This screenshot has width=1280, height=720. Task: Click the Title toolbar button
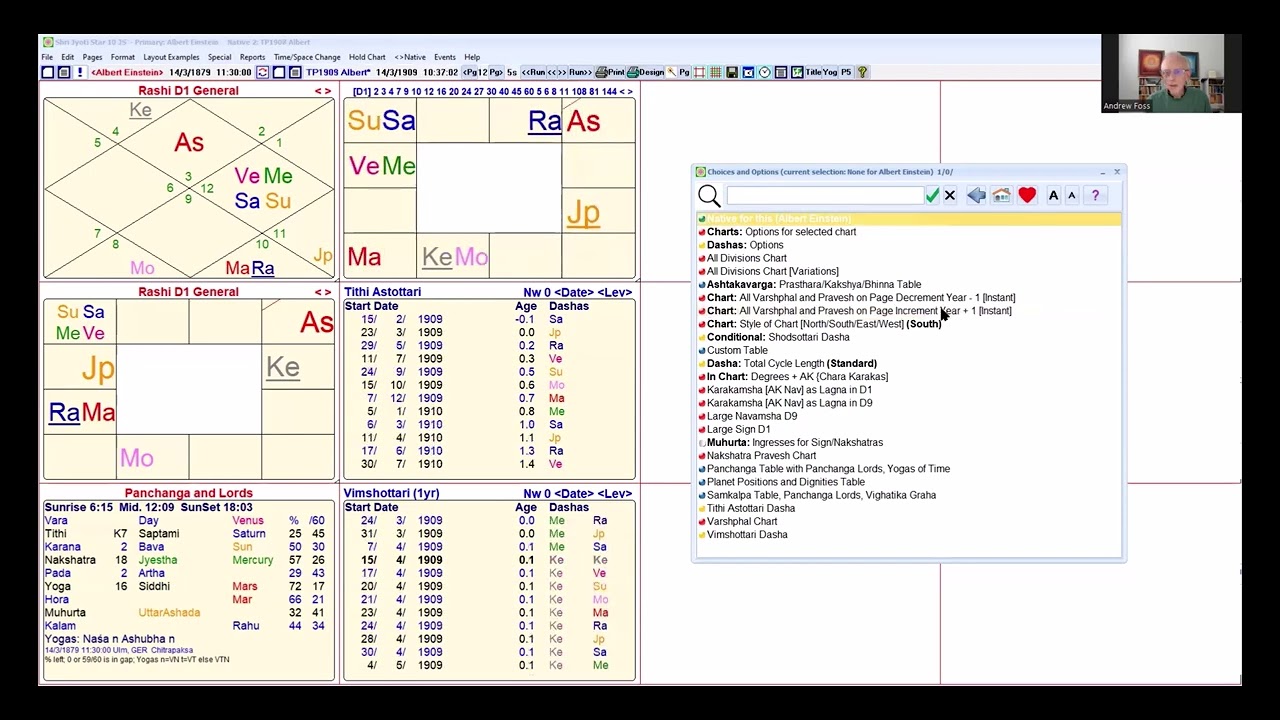click(813, 72)
